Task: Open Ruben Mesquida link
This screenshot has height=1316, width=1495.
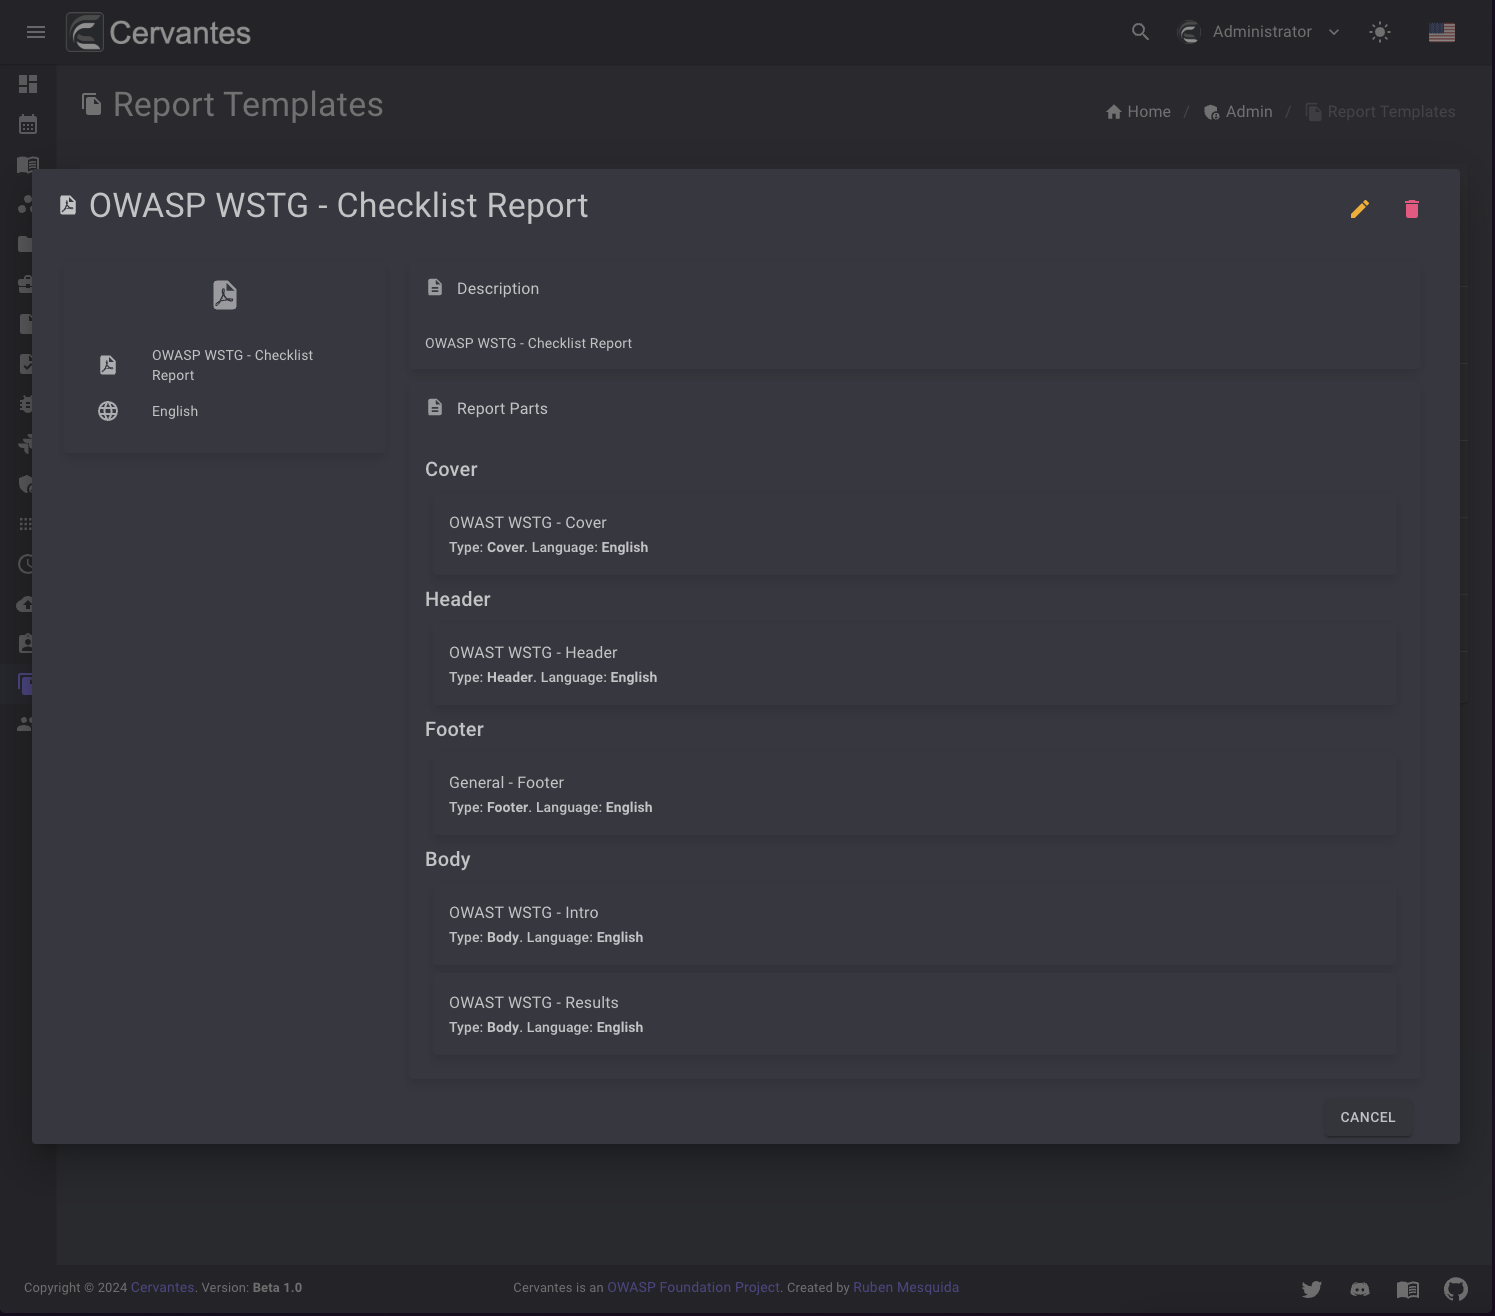Action: (906, 1288)
